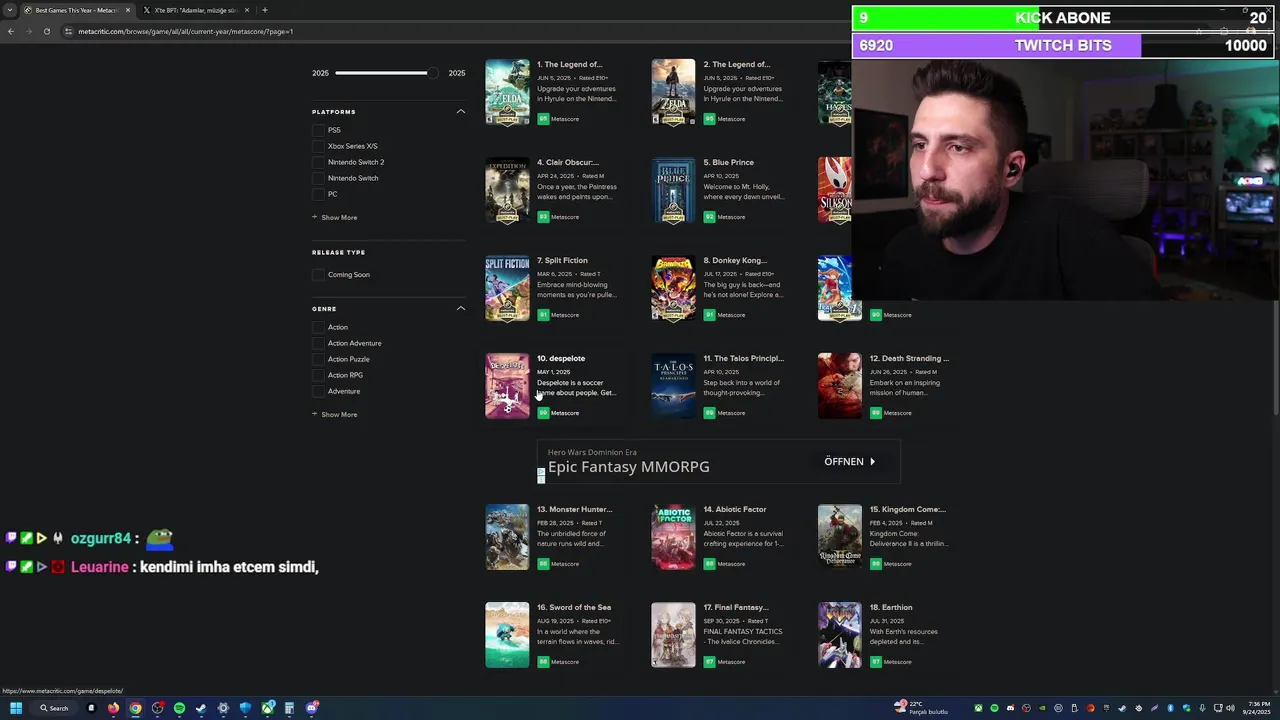Check the Action Adventure genre filter

pos(318,343)
